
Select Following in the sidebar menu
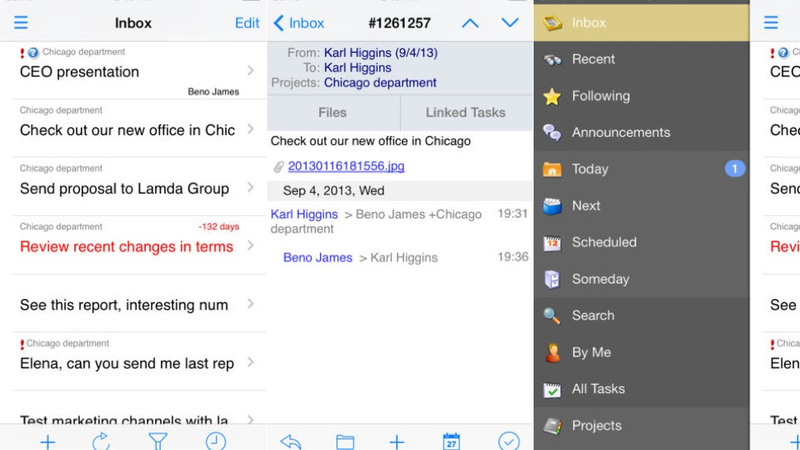641,96
